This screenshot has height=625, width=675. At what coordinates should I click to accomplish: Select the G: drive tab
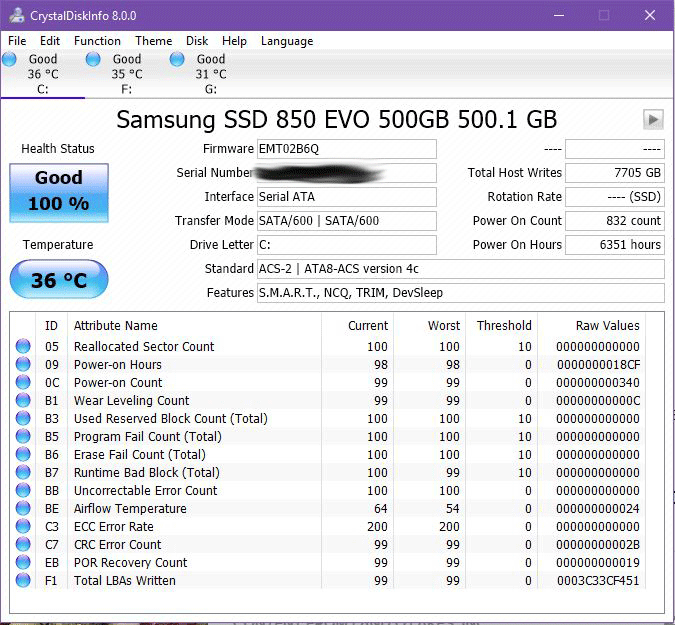(211, 74)
